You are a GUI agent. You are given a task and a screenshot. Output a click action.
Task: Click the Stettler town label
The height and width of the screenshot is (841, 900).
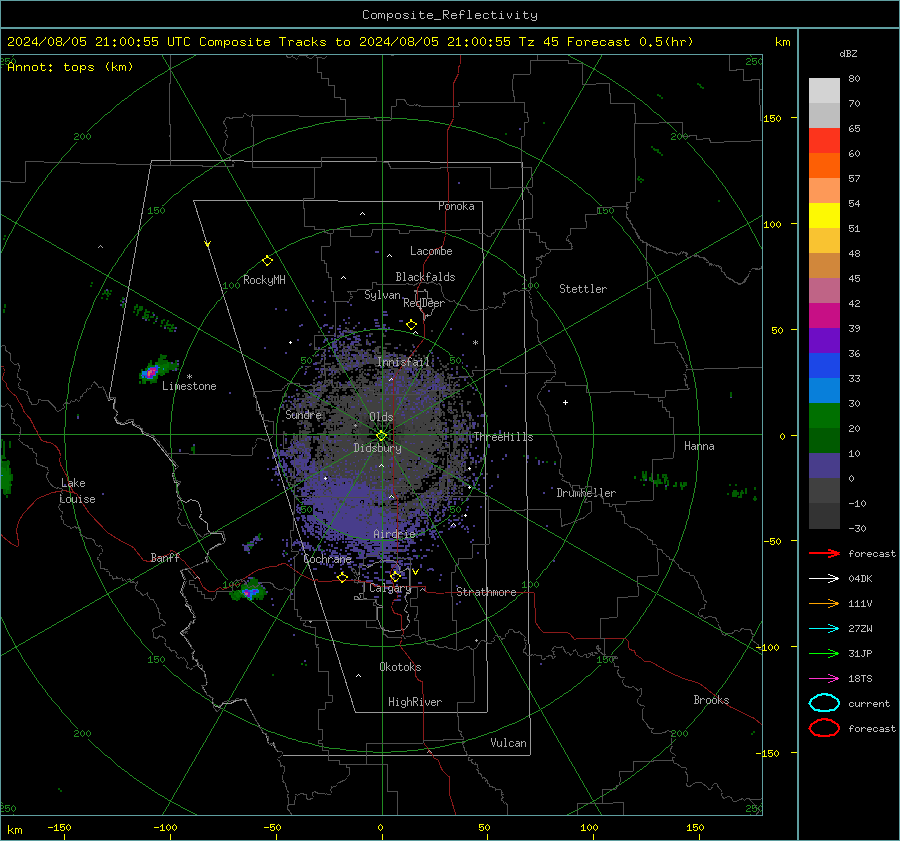point(583,289)
